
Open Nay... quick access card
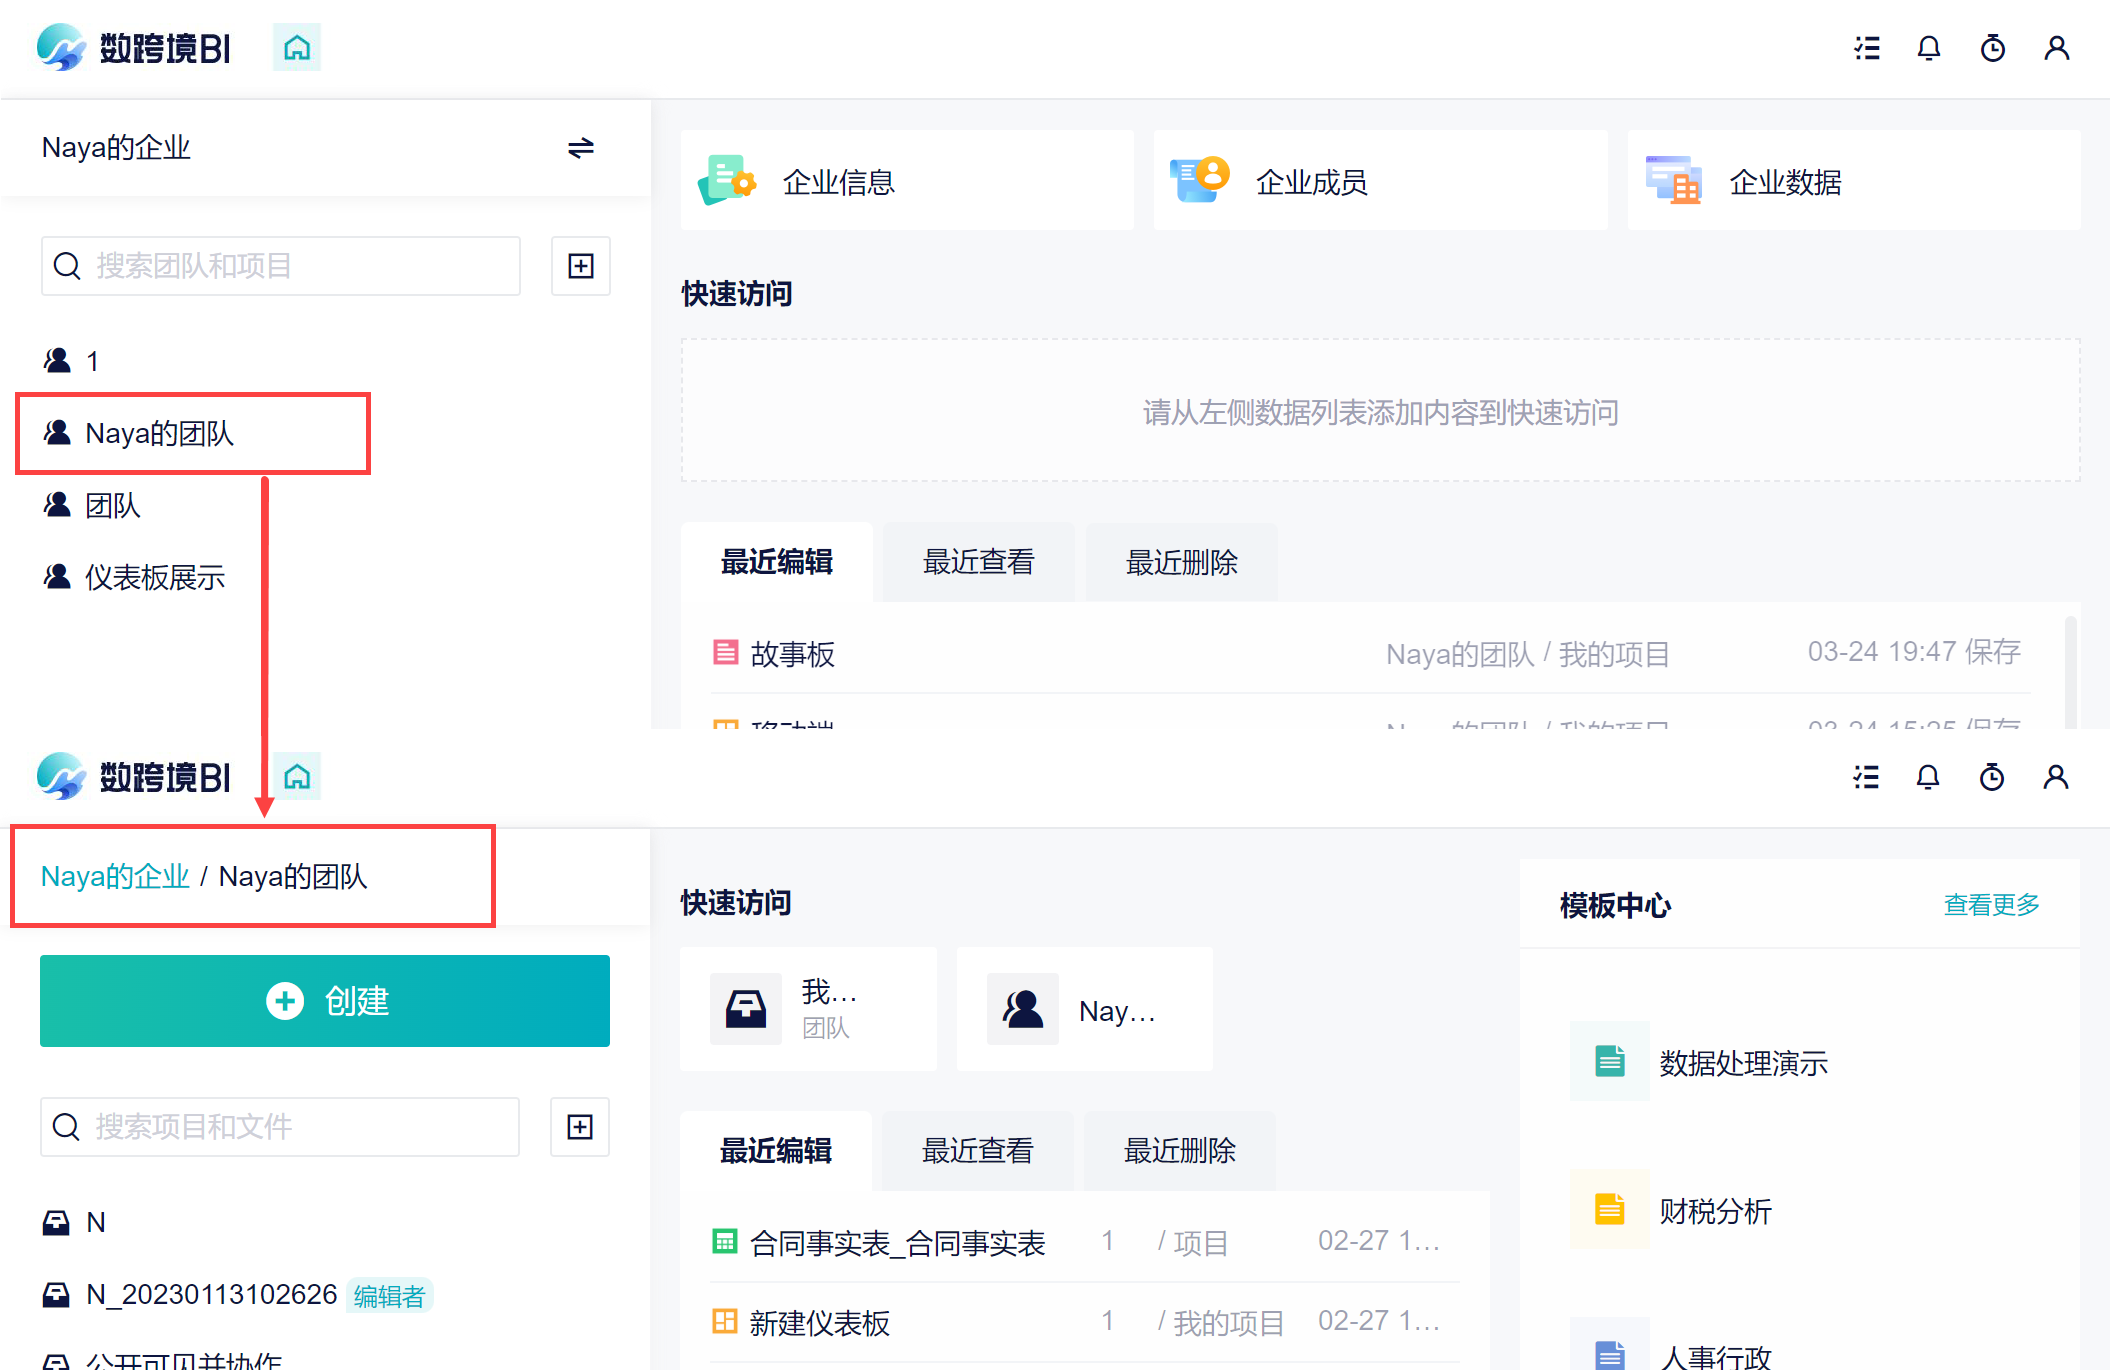(1085, 1009)
